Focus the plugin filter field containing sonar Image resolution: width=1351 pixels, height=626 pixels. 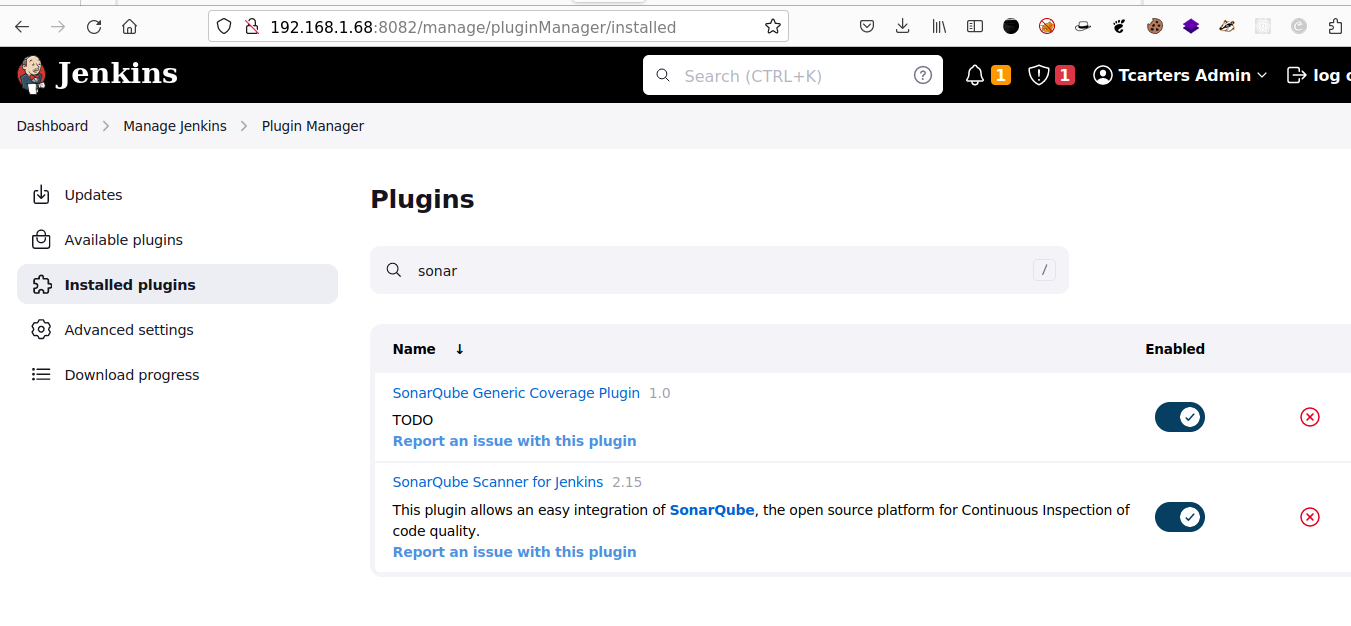[719, 270]
